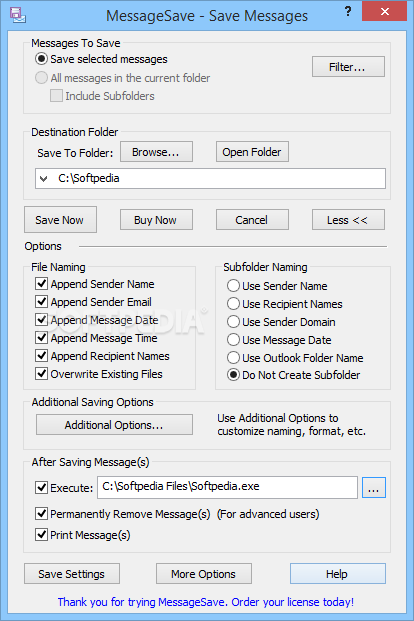This screenshot has height=621, width=414.
Task: Expand the destination folder dropdown arrow
Action: [x=44, y=179]
